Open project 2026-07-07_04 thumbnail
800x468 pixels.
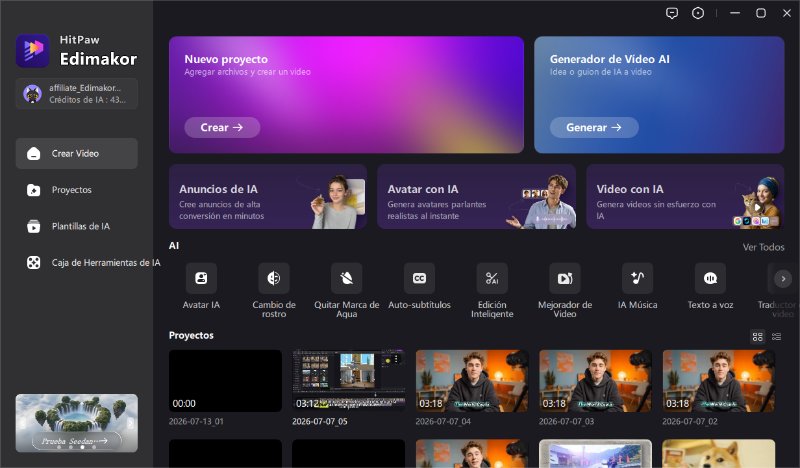(x=472, y=381)
